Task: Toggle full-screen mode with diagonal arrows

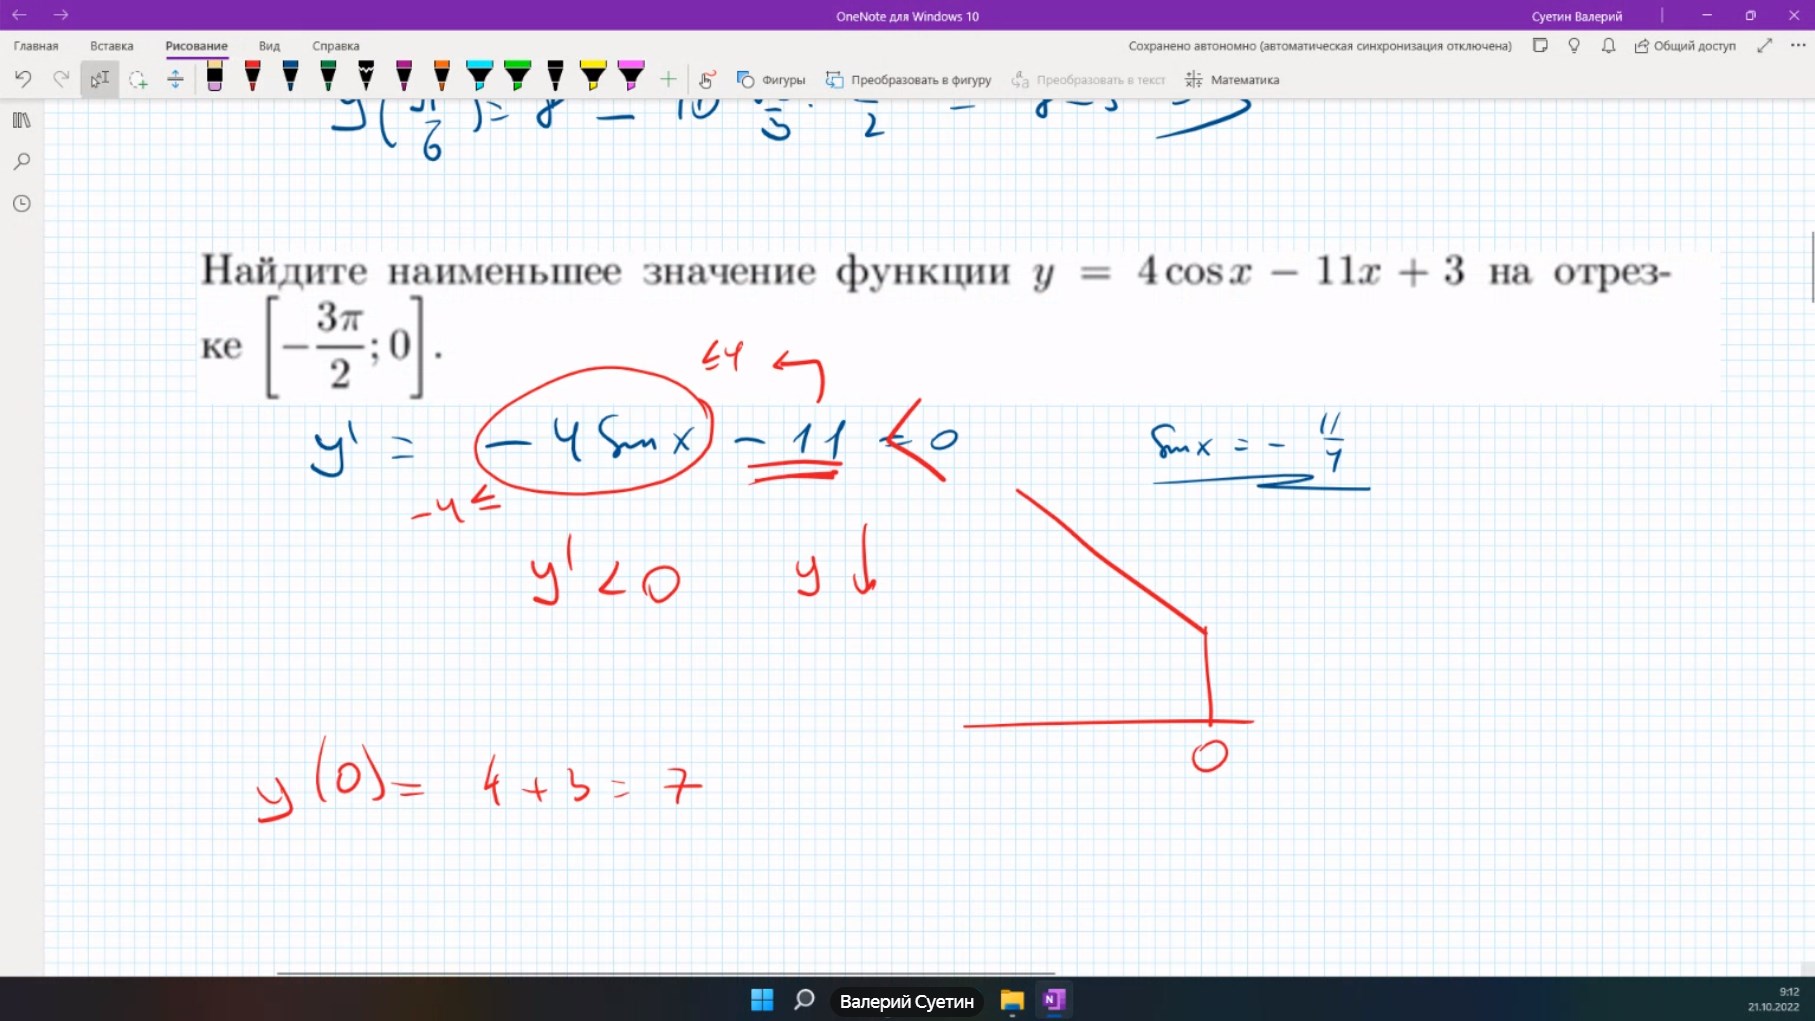Action: click(1765, 46)
